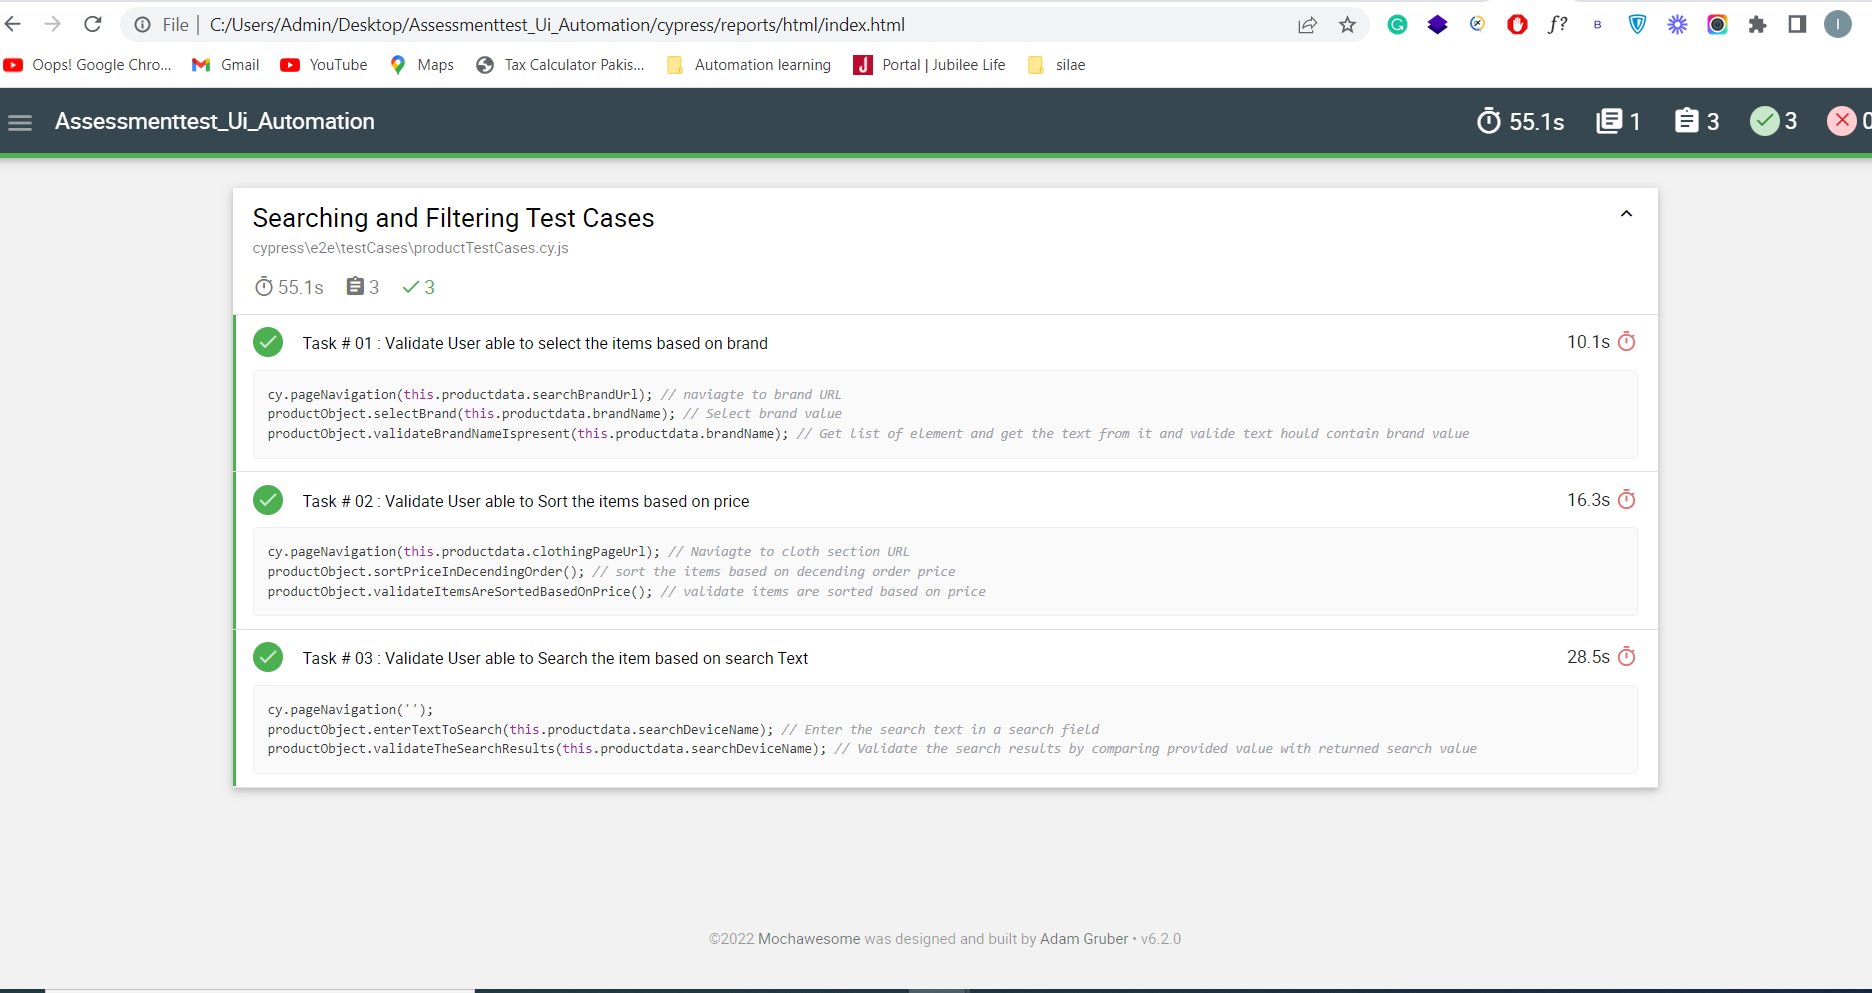The height and width of the screenshot is (993, 1872).
Task: Open the Maps bookmark
Action: [x=422, y=65]
